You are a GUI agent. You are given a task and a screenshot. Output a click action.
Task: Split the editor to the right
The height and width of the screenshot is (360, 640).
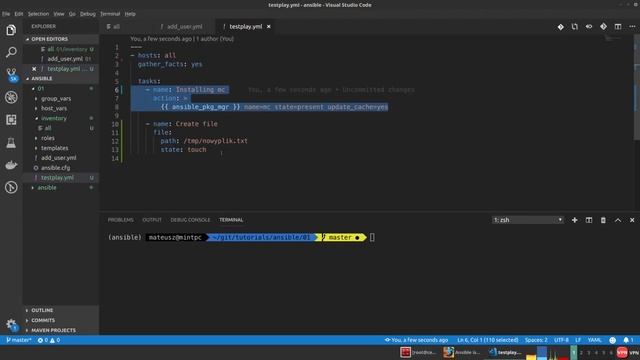point(618,27)
